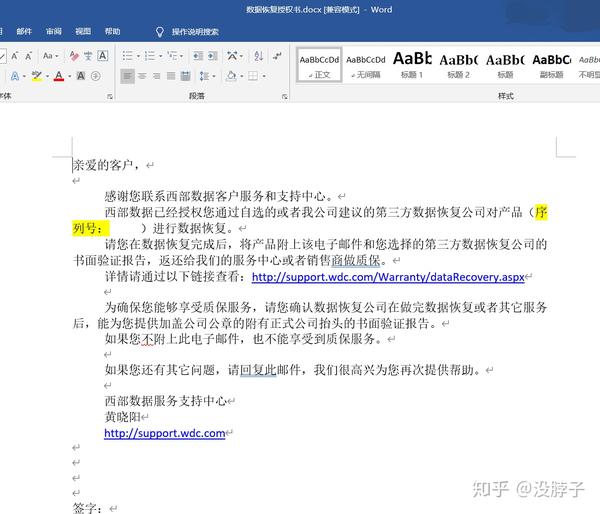Open the 段落 dialog launcher
Image resolution: width=600 pixels, height=514 pixels.
tap(284, 96)
